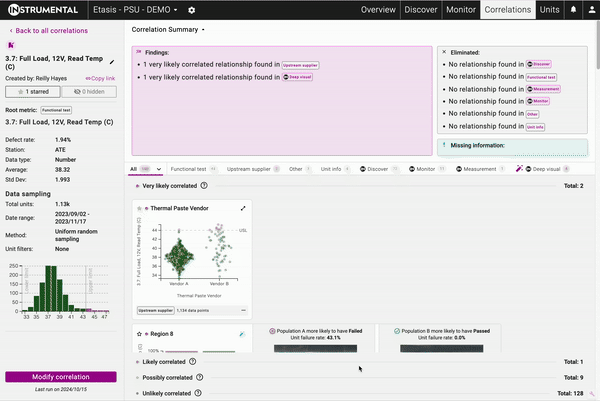Filter by Other tab
Image resolution: width=600 pixels, height=401 pixels.
coord(300,169)
